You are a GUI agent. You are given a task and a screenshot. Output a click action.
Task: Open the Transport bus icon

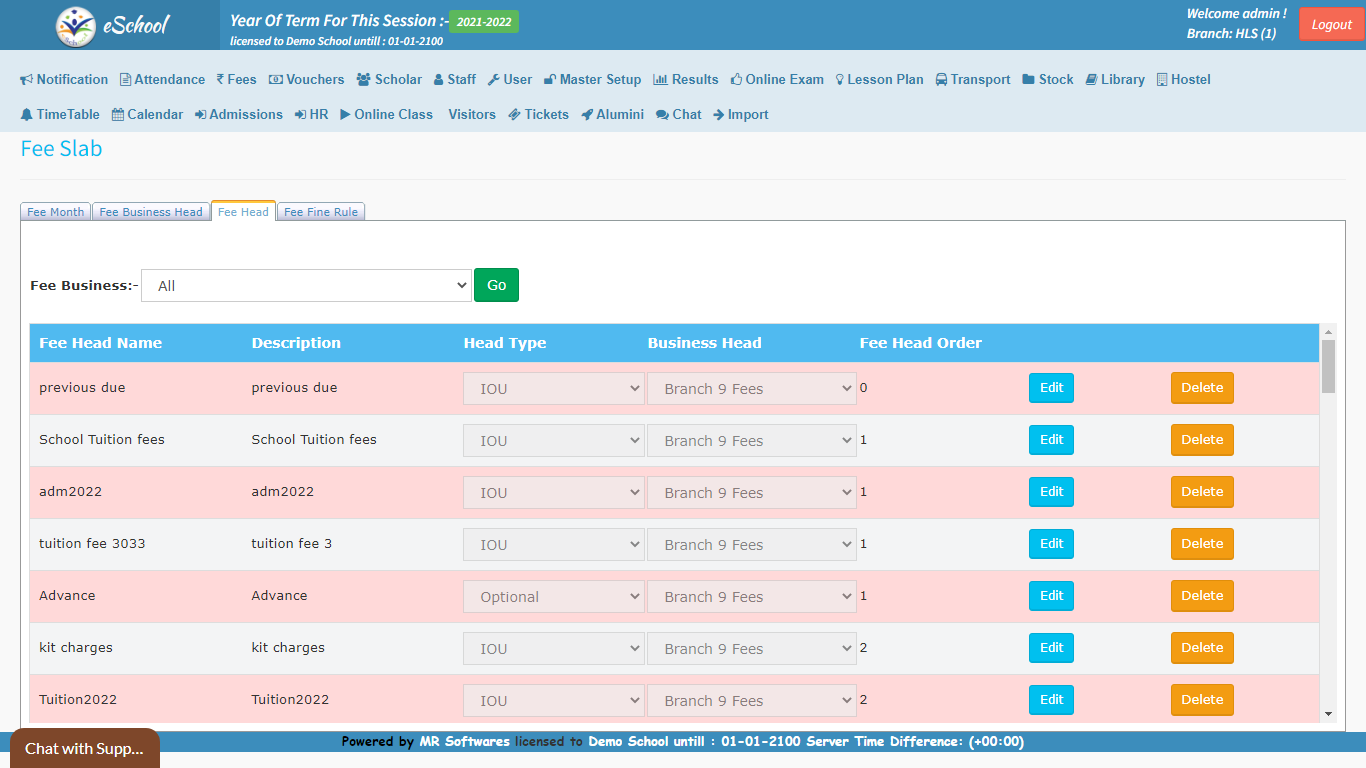[942, 80]
